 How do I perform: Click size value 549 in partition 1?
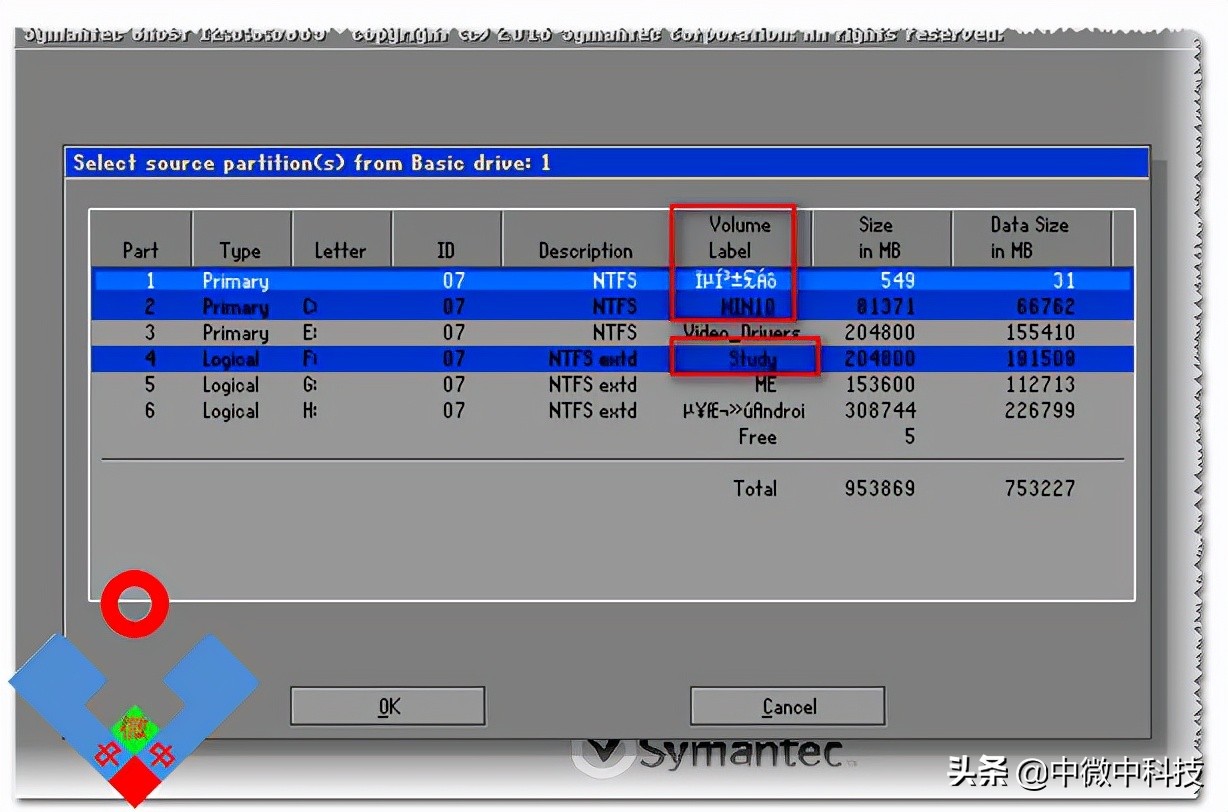(x=897, y=281)
